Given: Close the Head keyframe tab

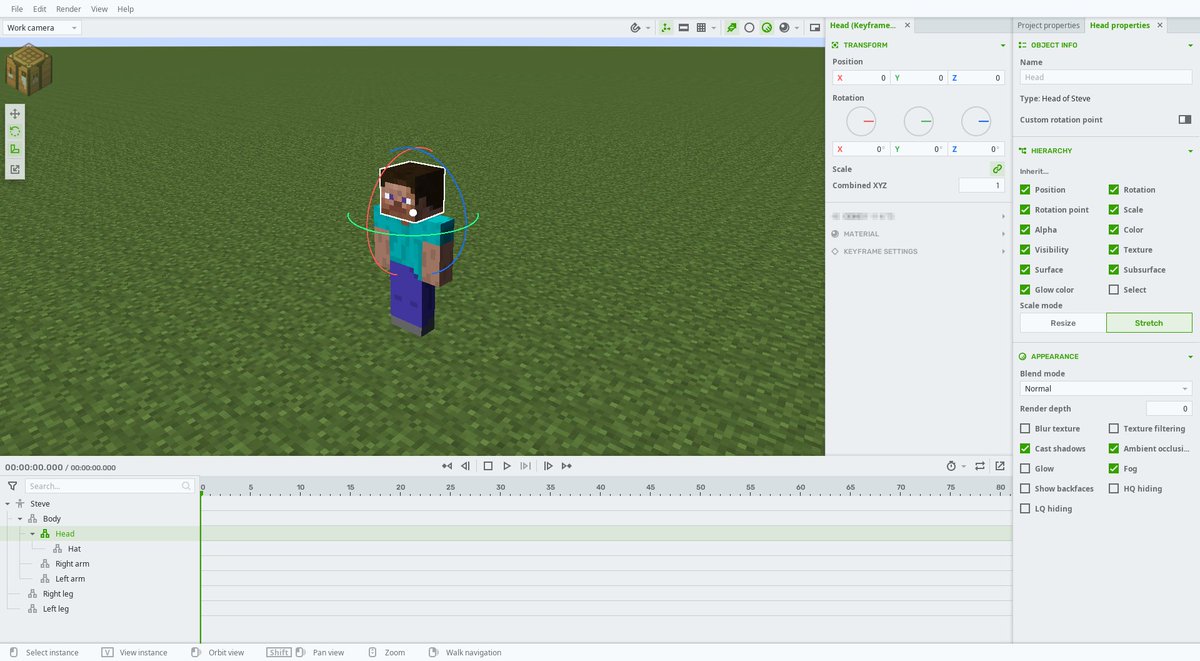Looking at the screenshot, I should tap(907, 25).
